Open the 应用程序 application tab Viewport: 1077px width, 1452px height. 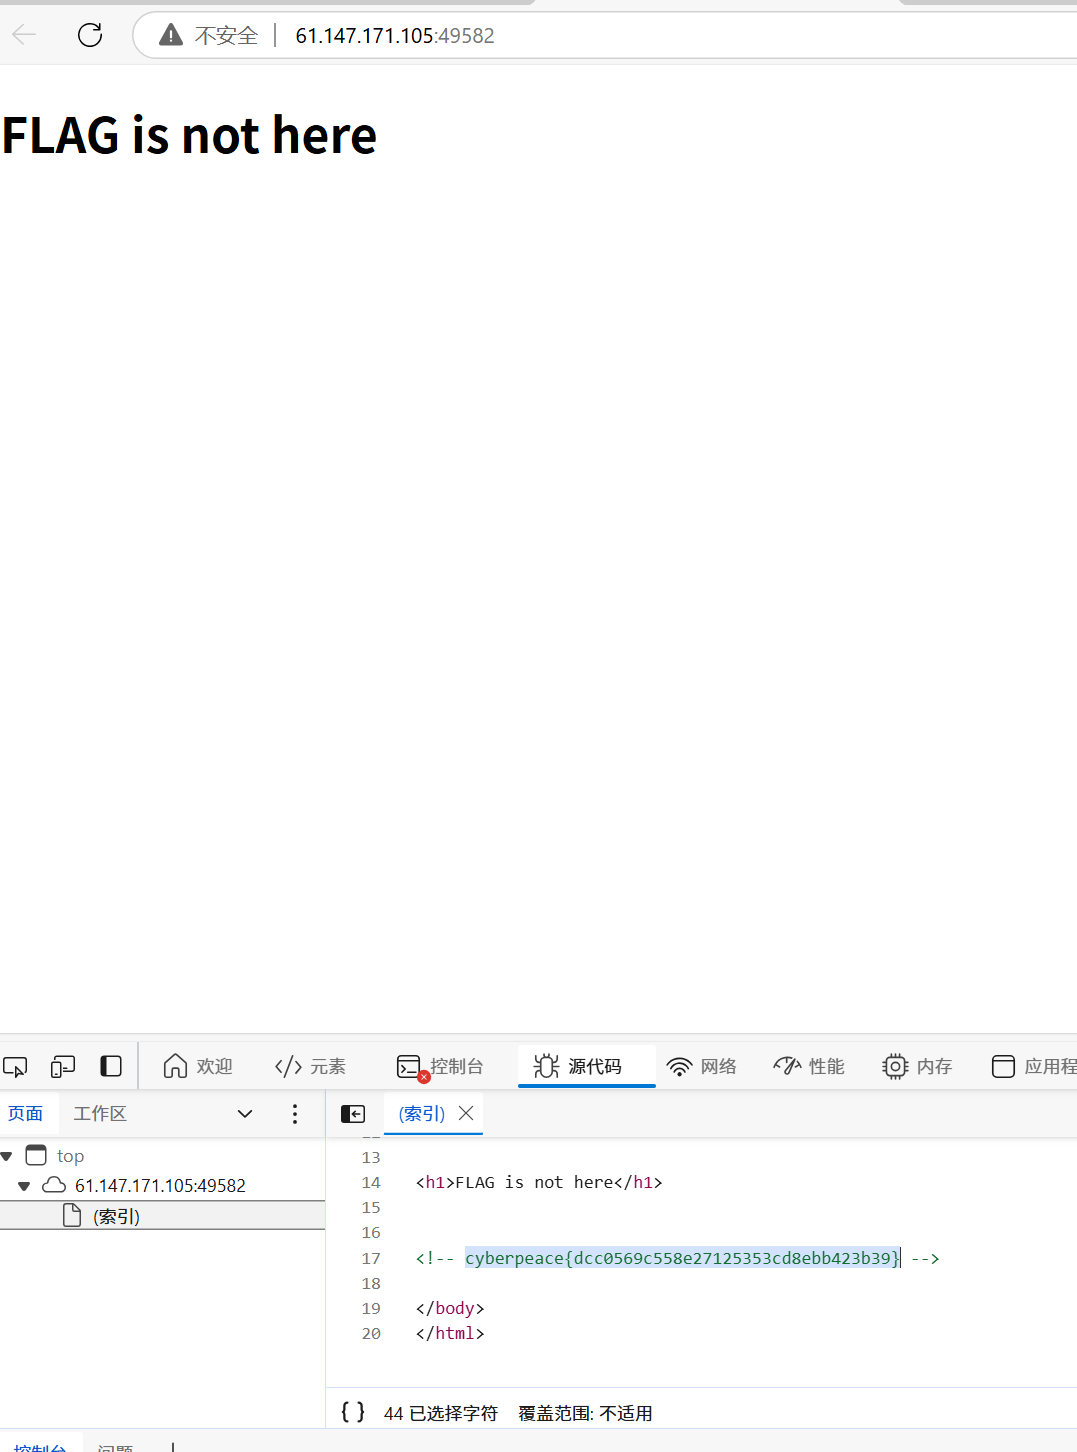[x=1033, y=1067]
